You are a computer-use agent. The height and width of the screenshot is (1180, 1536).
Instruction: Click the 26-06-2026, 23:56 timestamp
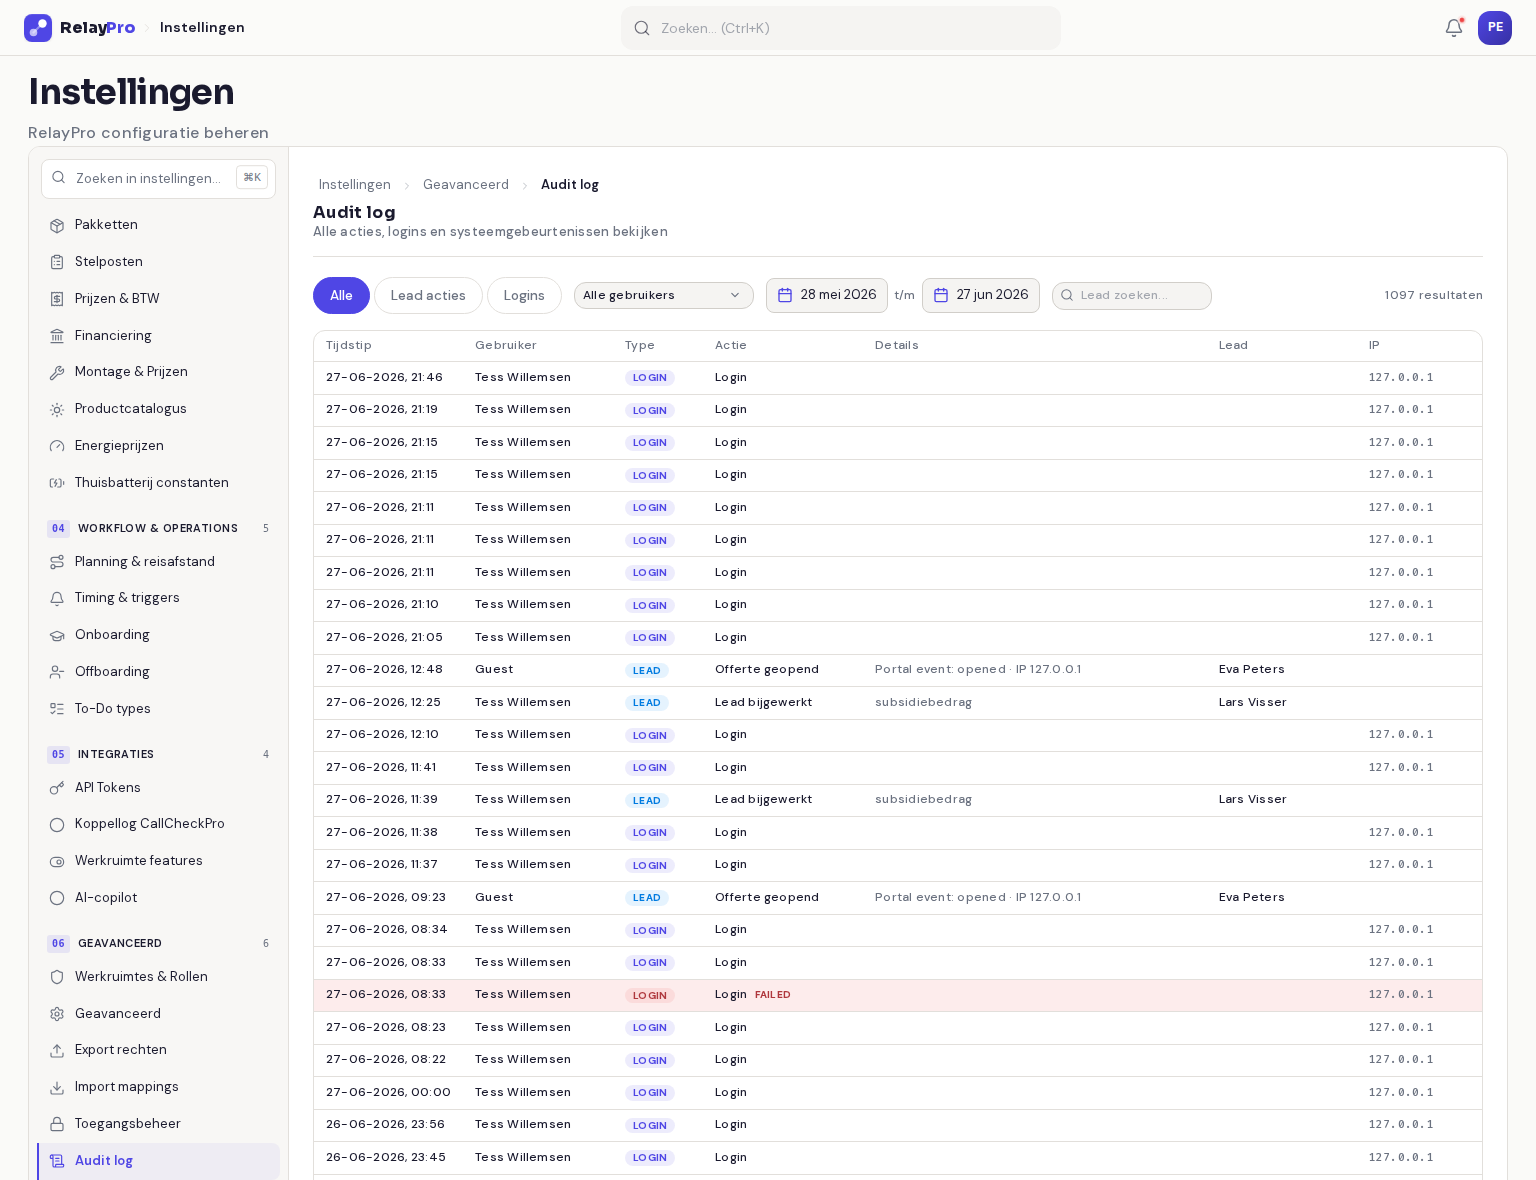click(x=385, y=1125)
